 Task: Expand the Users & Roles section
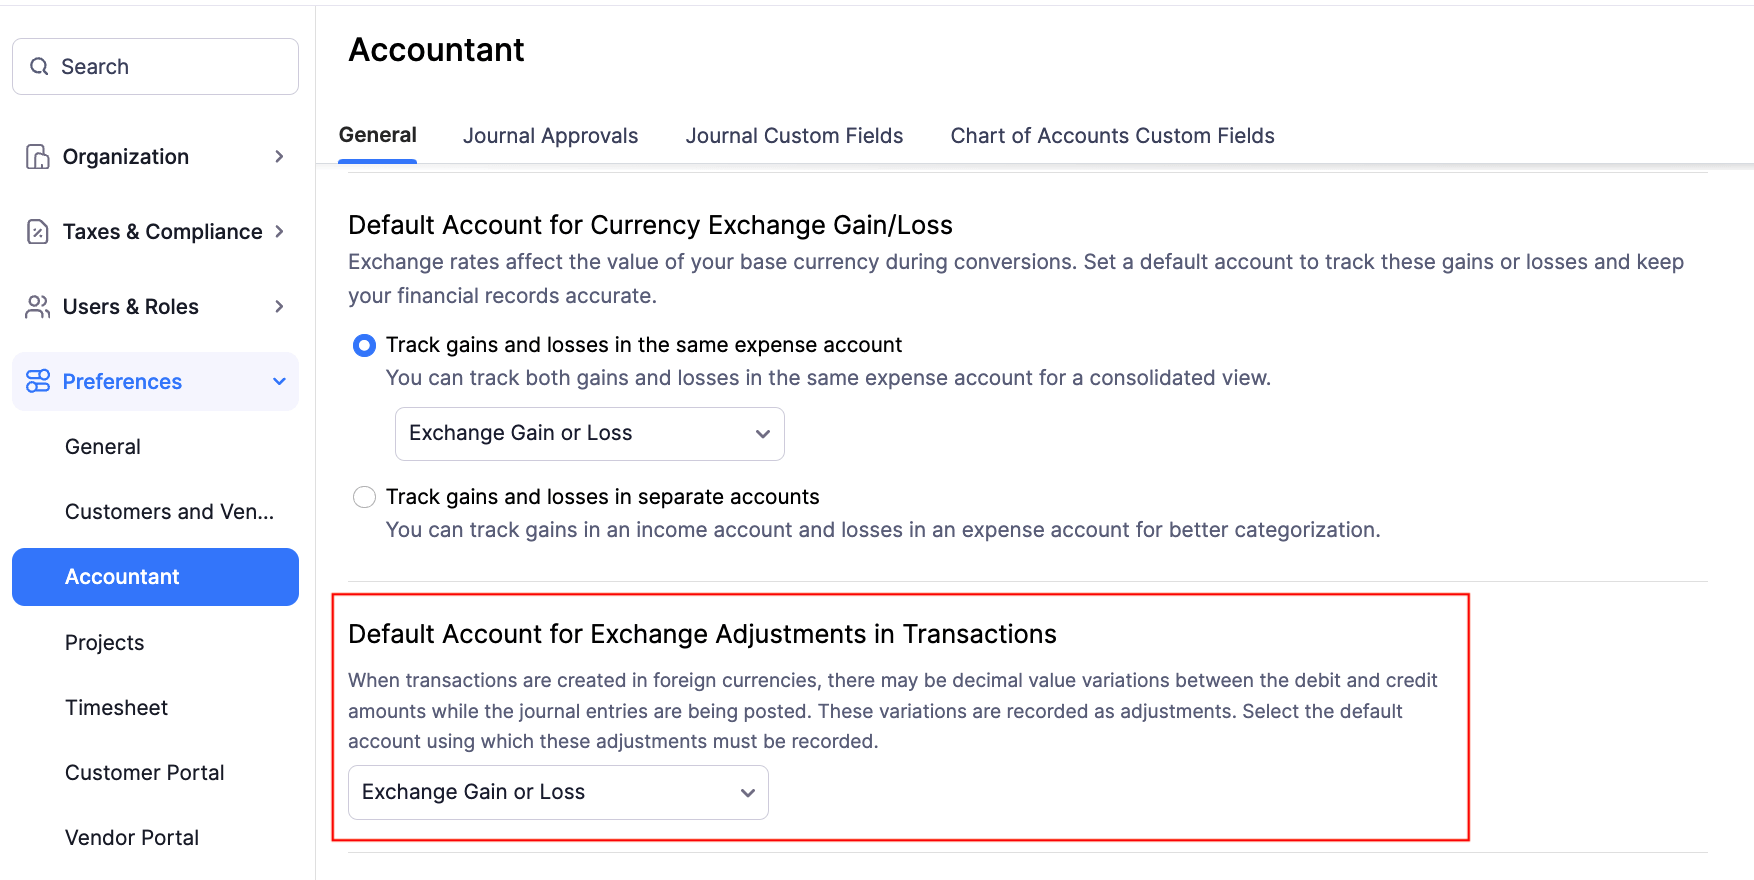point(280,306)
